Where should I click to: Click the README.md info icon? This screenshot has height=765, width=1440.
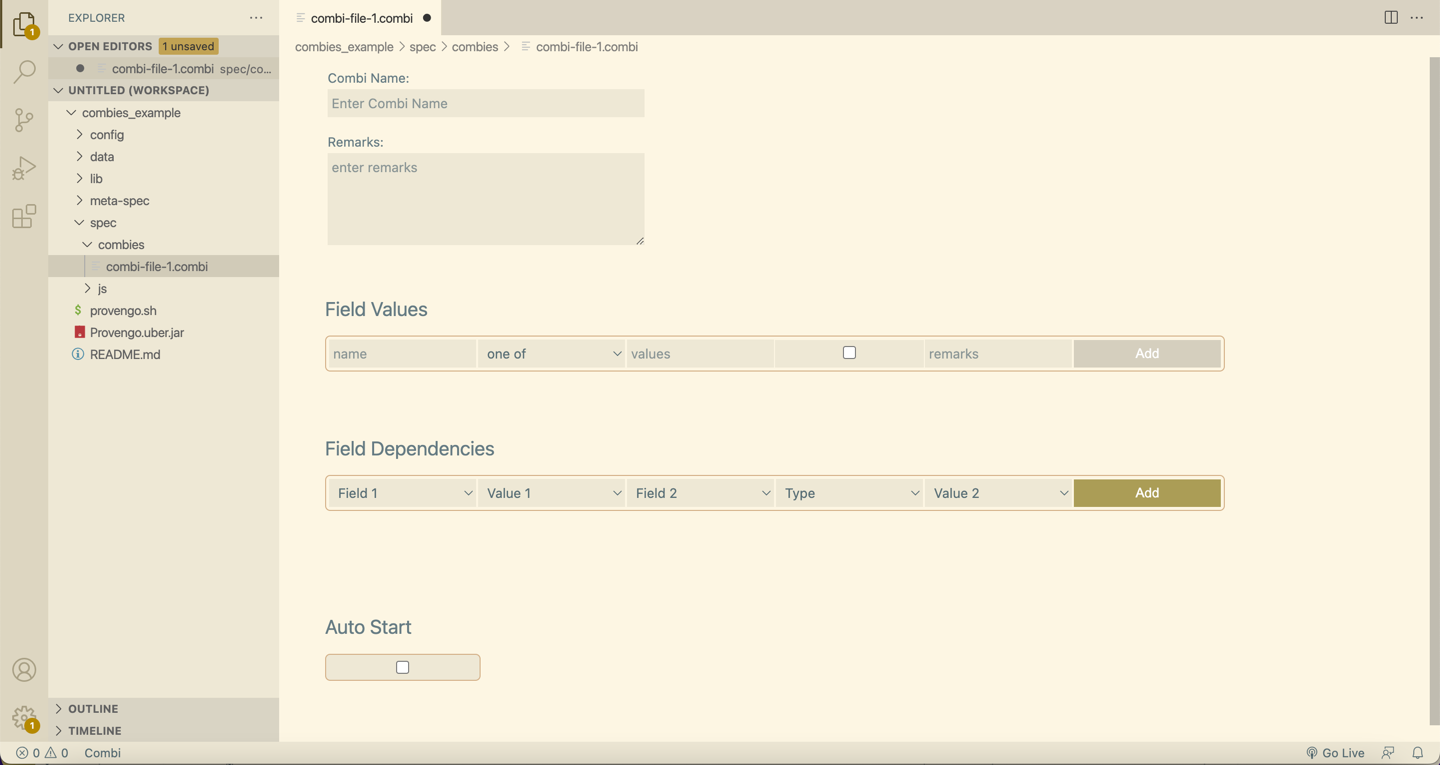point(78,355)
